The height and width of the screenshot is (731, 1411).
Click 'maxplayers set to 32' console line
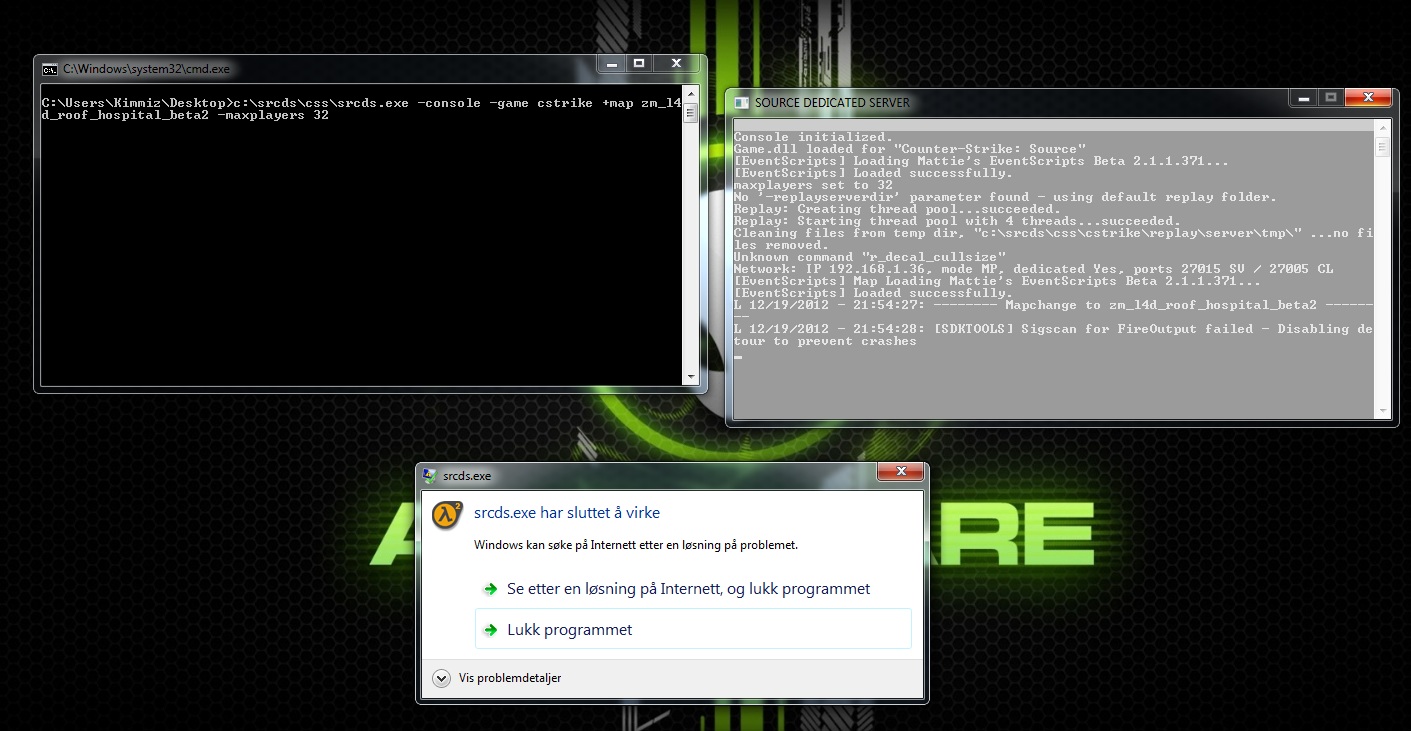813,185
